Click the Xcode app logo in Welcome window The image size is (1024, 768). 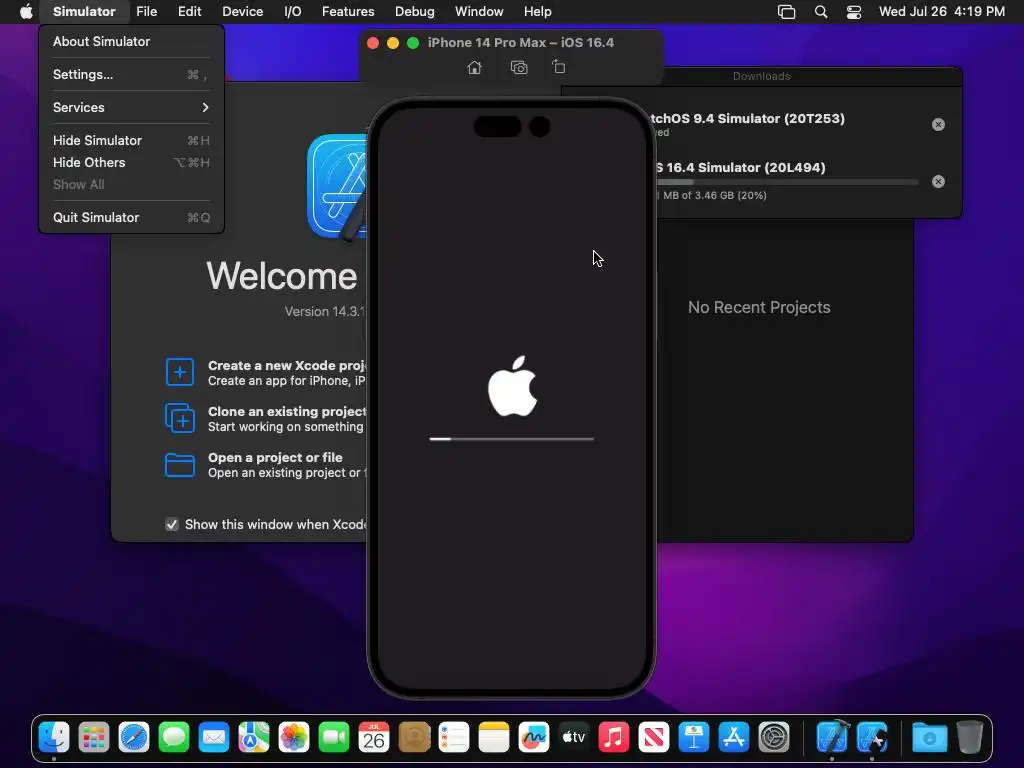click(x=337, y=187)
